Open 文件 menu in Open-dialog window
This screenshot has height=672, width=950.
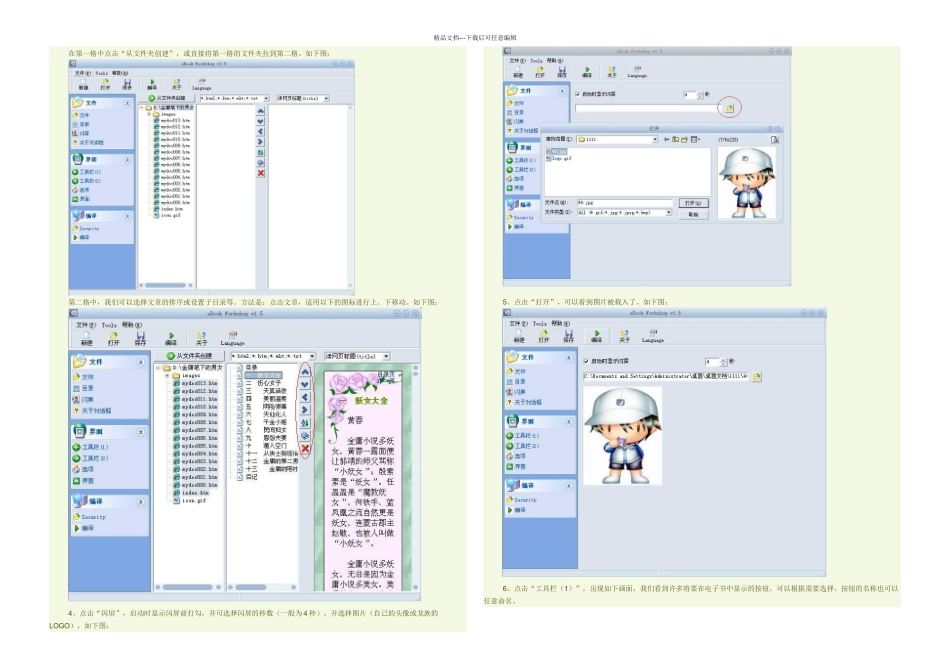coord(517,61)
